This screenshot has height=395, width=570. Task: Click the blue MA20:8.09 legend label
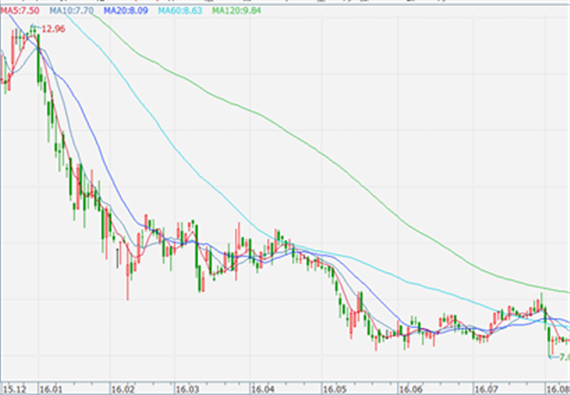coord(126,11)
